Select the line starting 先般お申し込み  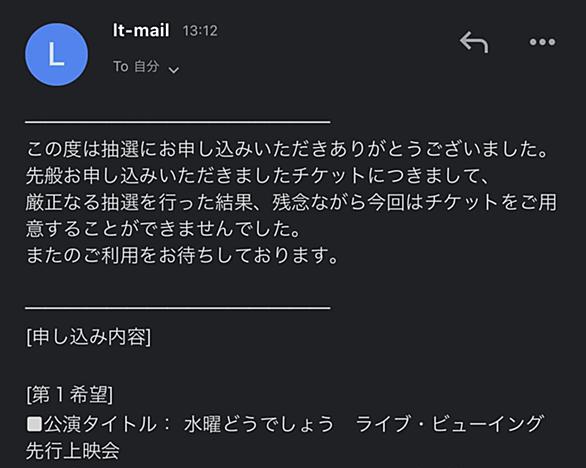coord(257,176)
